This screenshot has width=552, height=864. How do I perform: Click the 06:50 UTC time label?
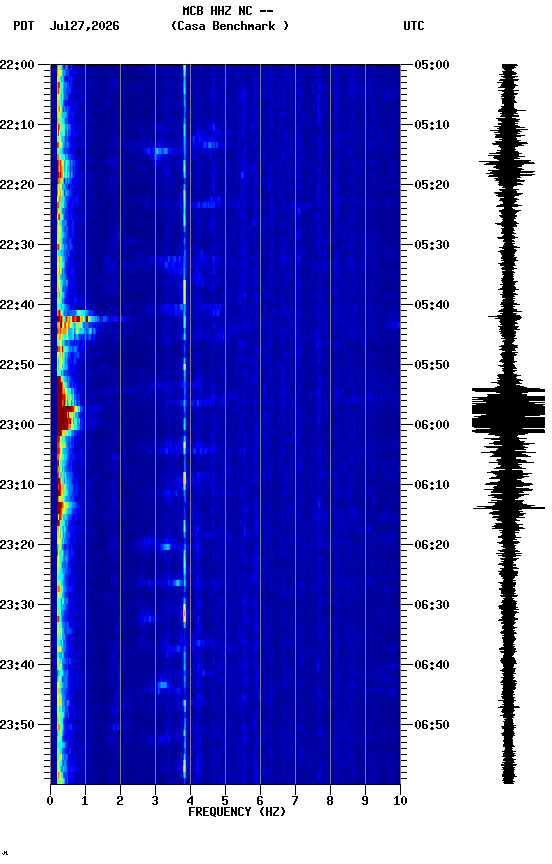tap(432, 725)
